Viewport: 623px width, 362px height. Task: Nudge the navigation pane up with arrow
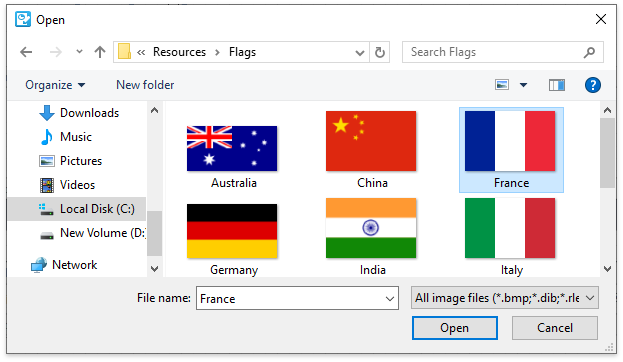point(155,110)
